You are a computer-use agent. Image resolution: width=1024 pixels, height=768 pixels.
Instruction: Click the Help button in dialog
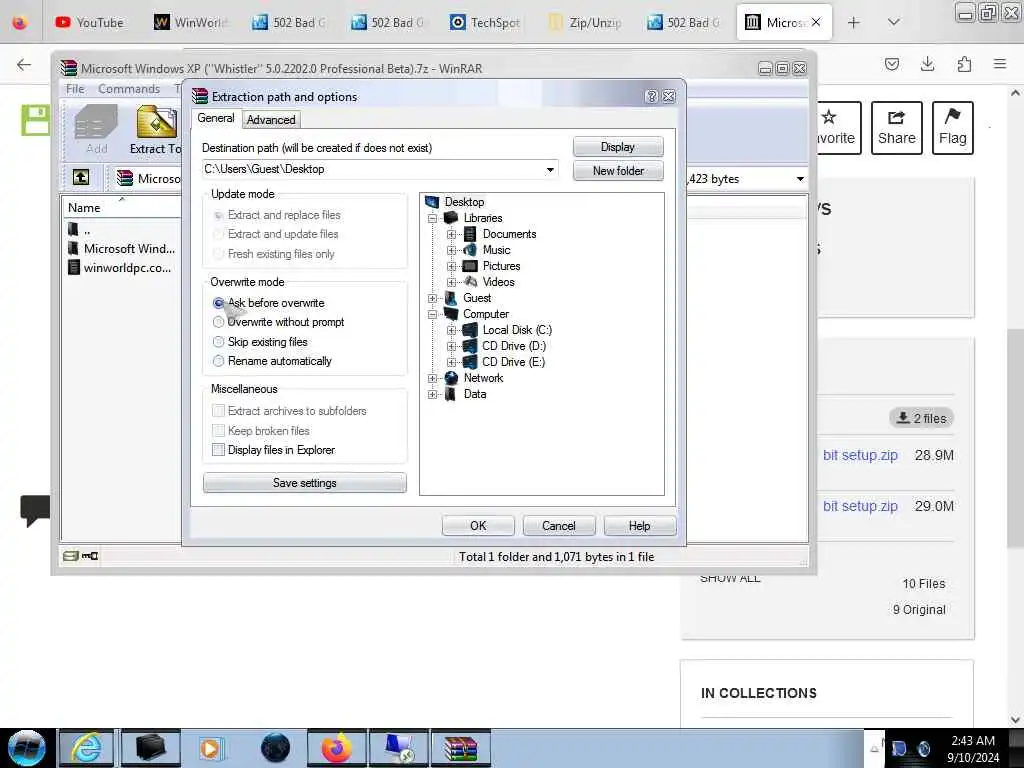pyautogui.click(x=639, y=526)
